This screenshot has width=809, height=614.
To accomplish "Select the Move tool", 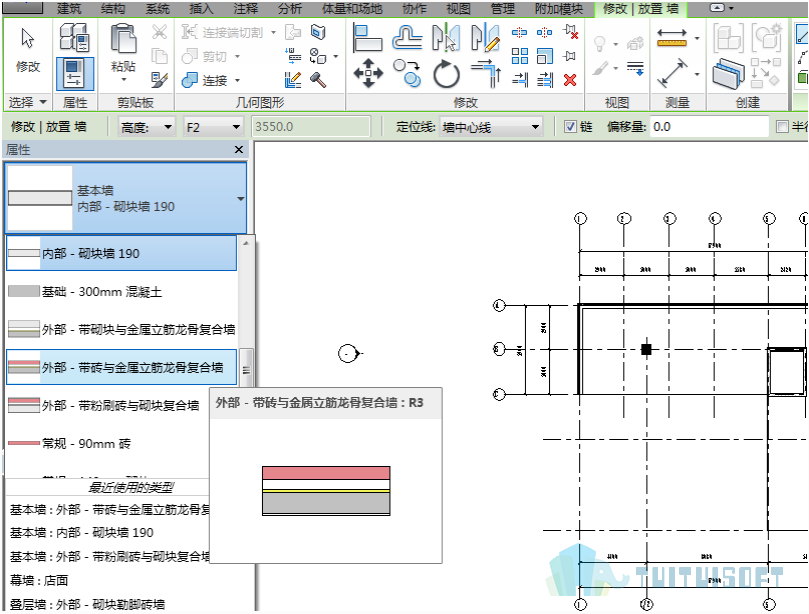I will pyautogui.click(x=368, y=73).
